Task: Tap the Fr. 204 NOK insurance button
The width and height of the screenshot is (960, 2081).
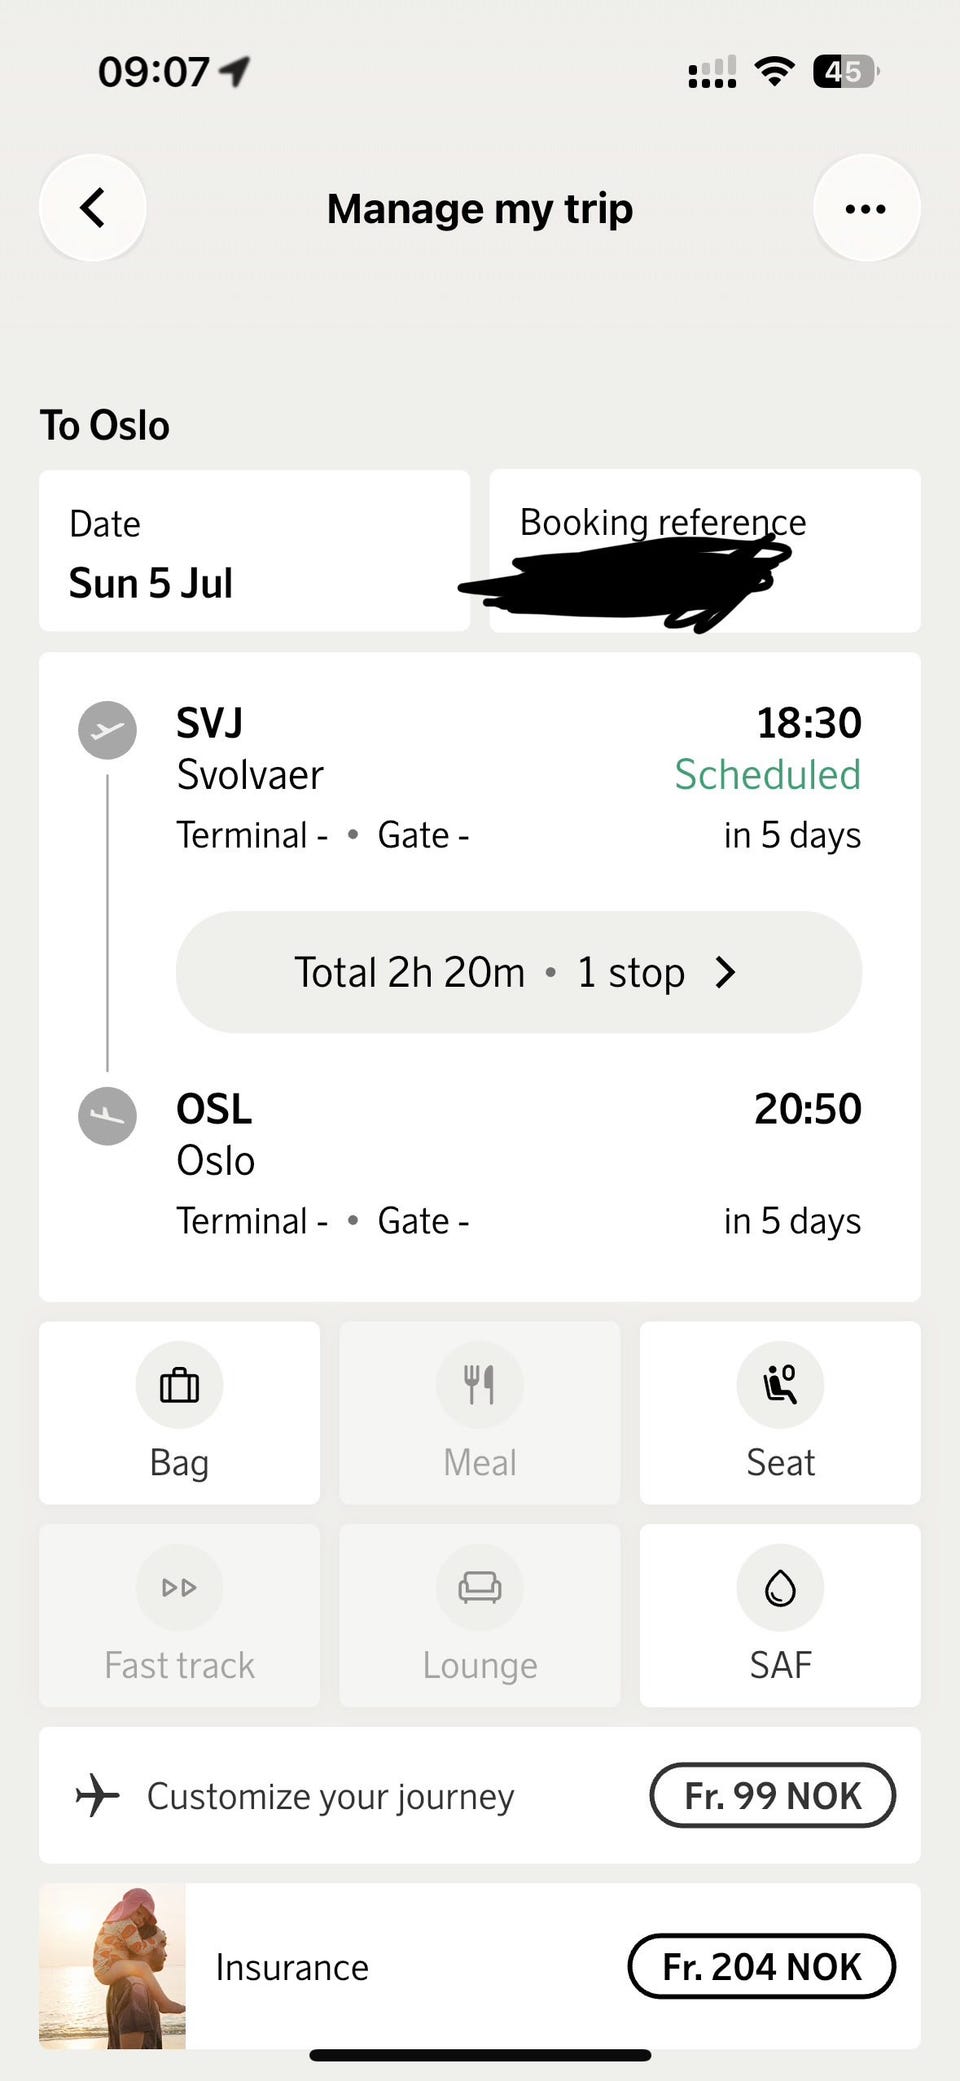Action: click(761, 1967)
